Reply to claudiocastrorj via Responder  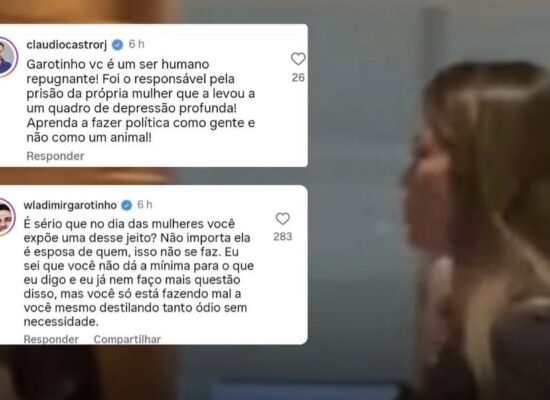(x=55, y=156)
